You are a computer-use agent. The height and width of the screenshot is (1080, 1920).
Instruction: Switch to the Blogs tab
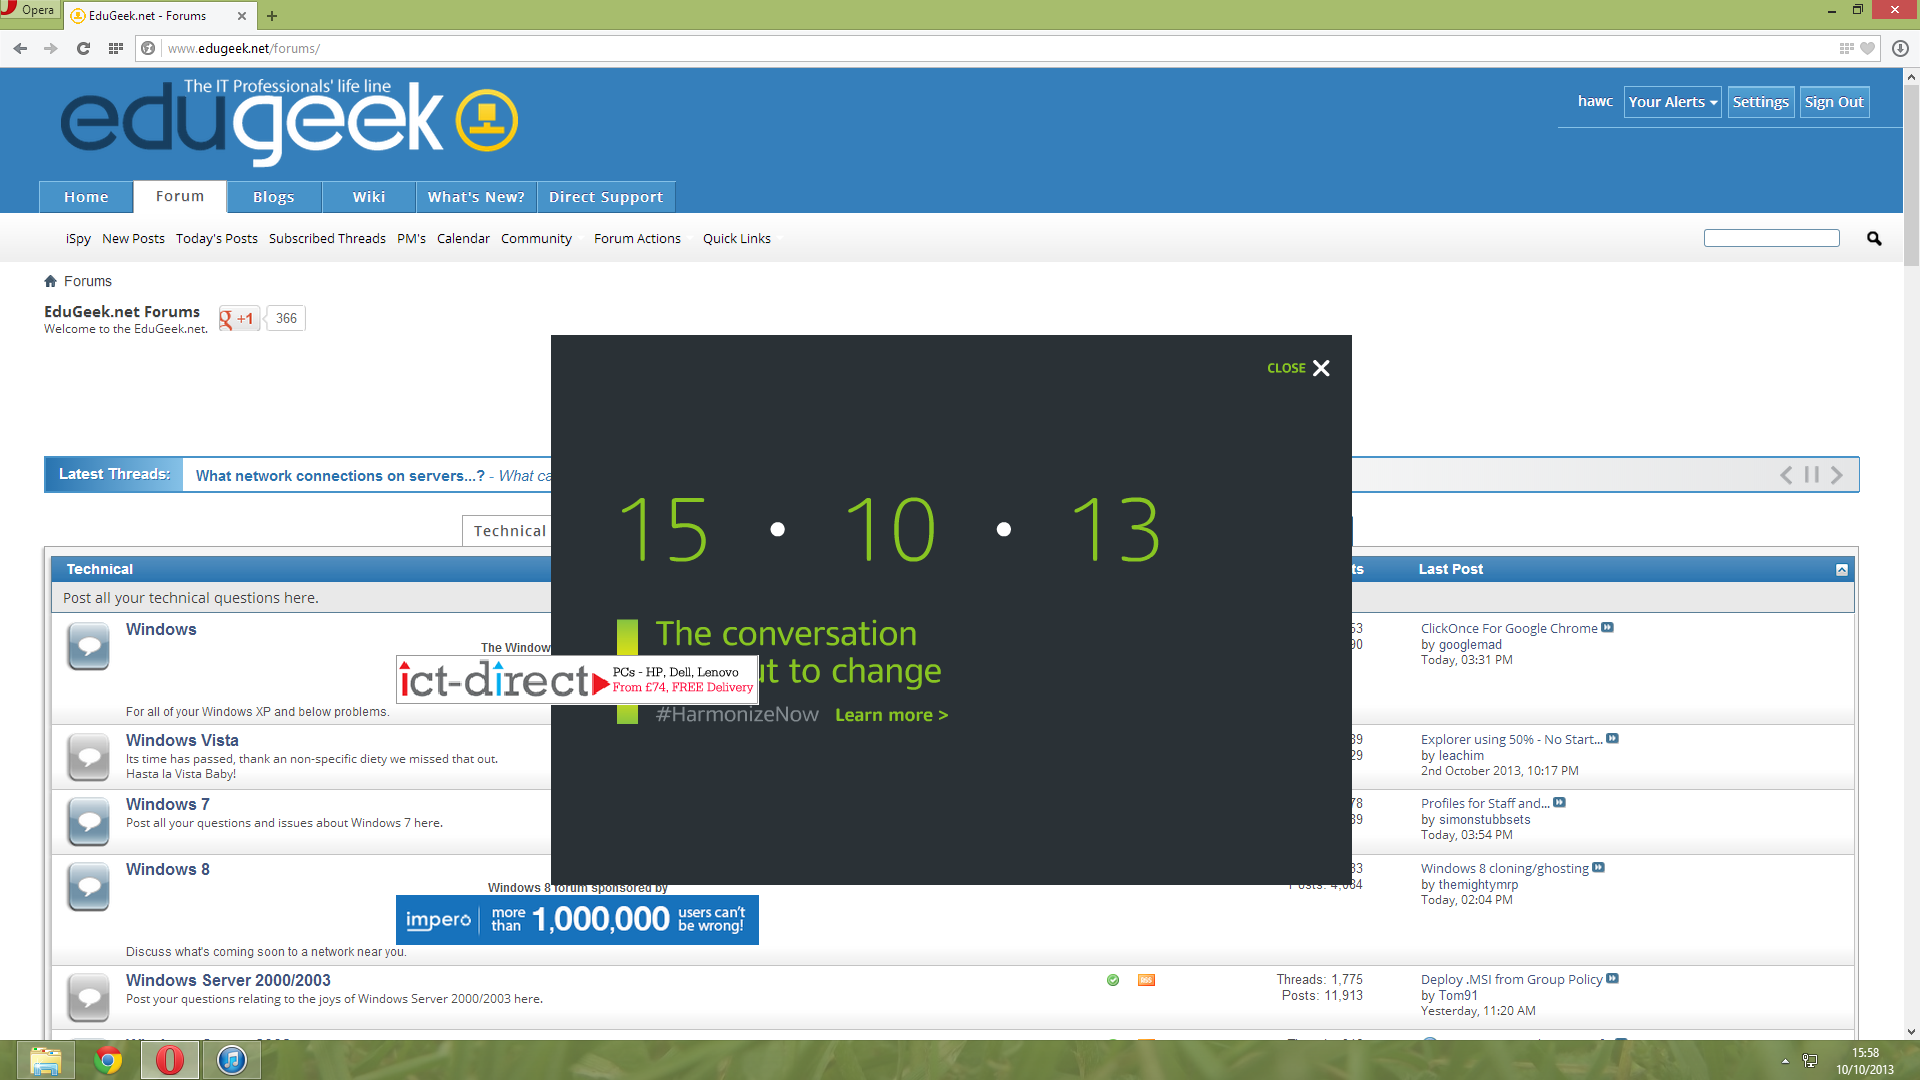(273, 197)
